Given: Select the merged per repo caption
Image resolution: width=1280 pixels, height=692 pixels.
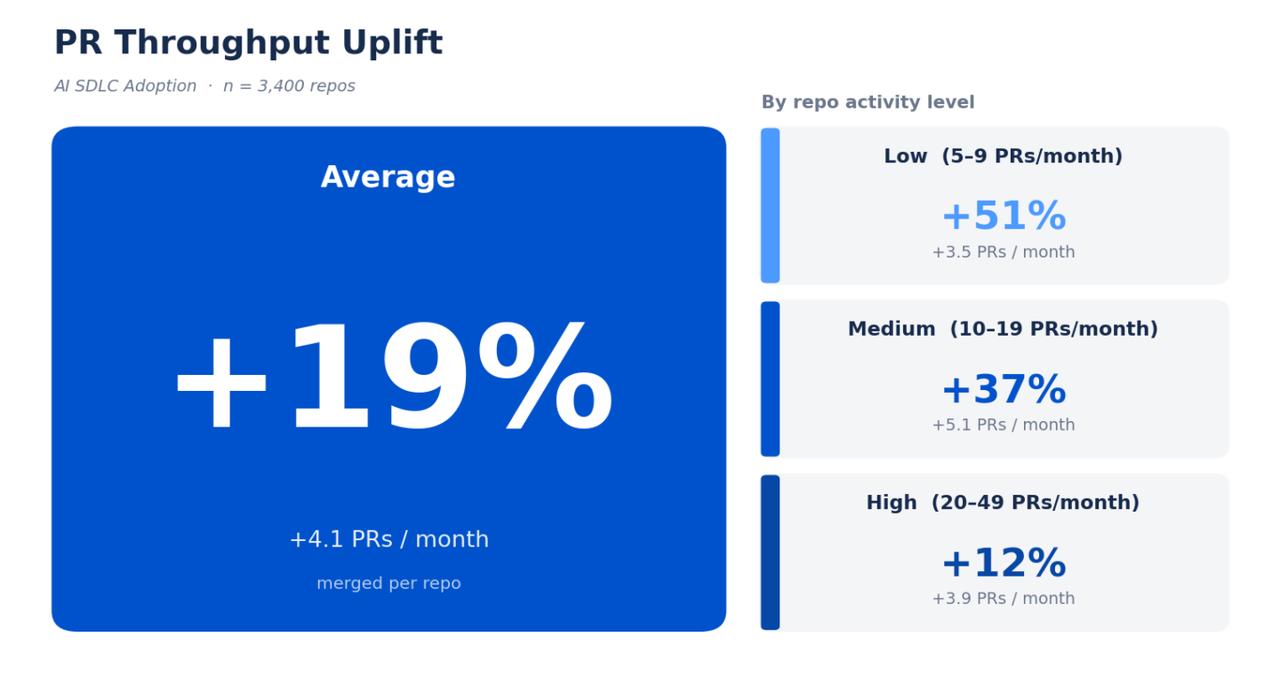Looking at the screenshot, I should click(x=389, y=583).
